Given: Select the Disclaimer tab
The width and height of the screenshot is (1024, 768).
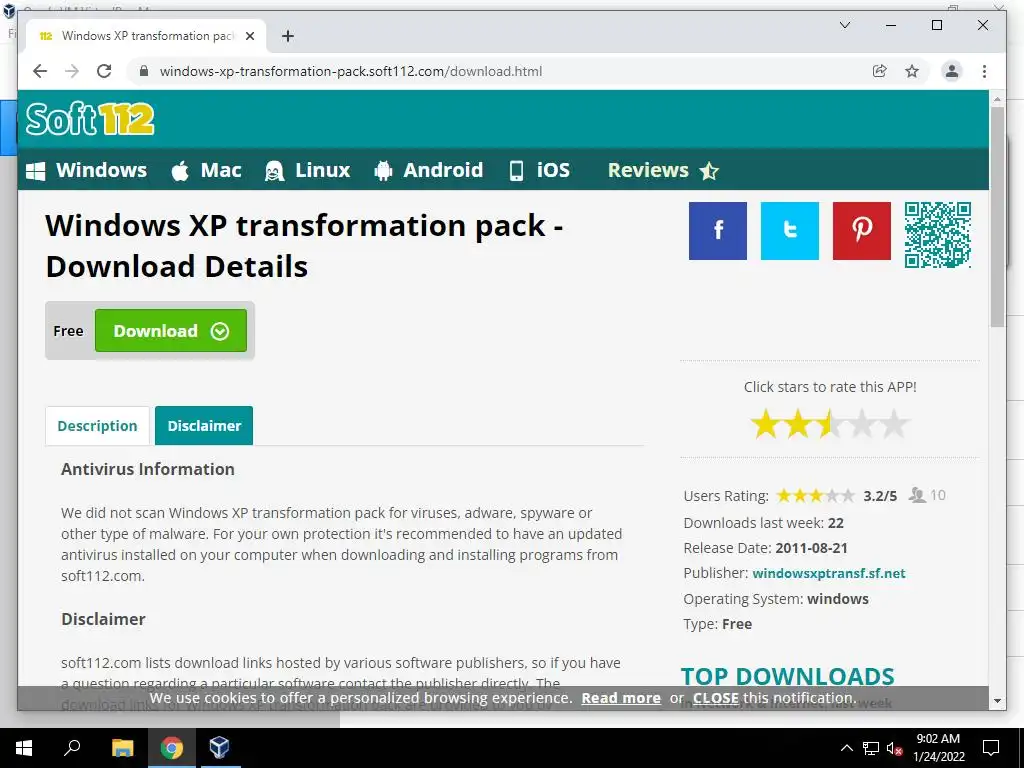Looking at the screenshot, I should [204, 426].
